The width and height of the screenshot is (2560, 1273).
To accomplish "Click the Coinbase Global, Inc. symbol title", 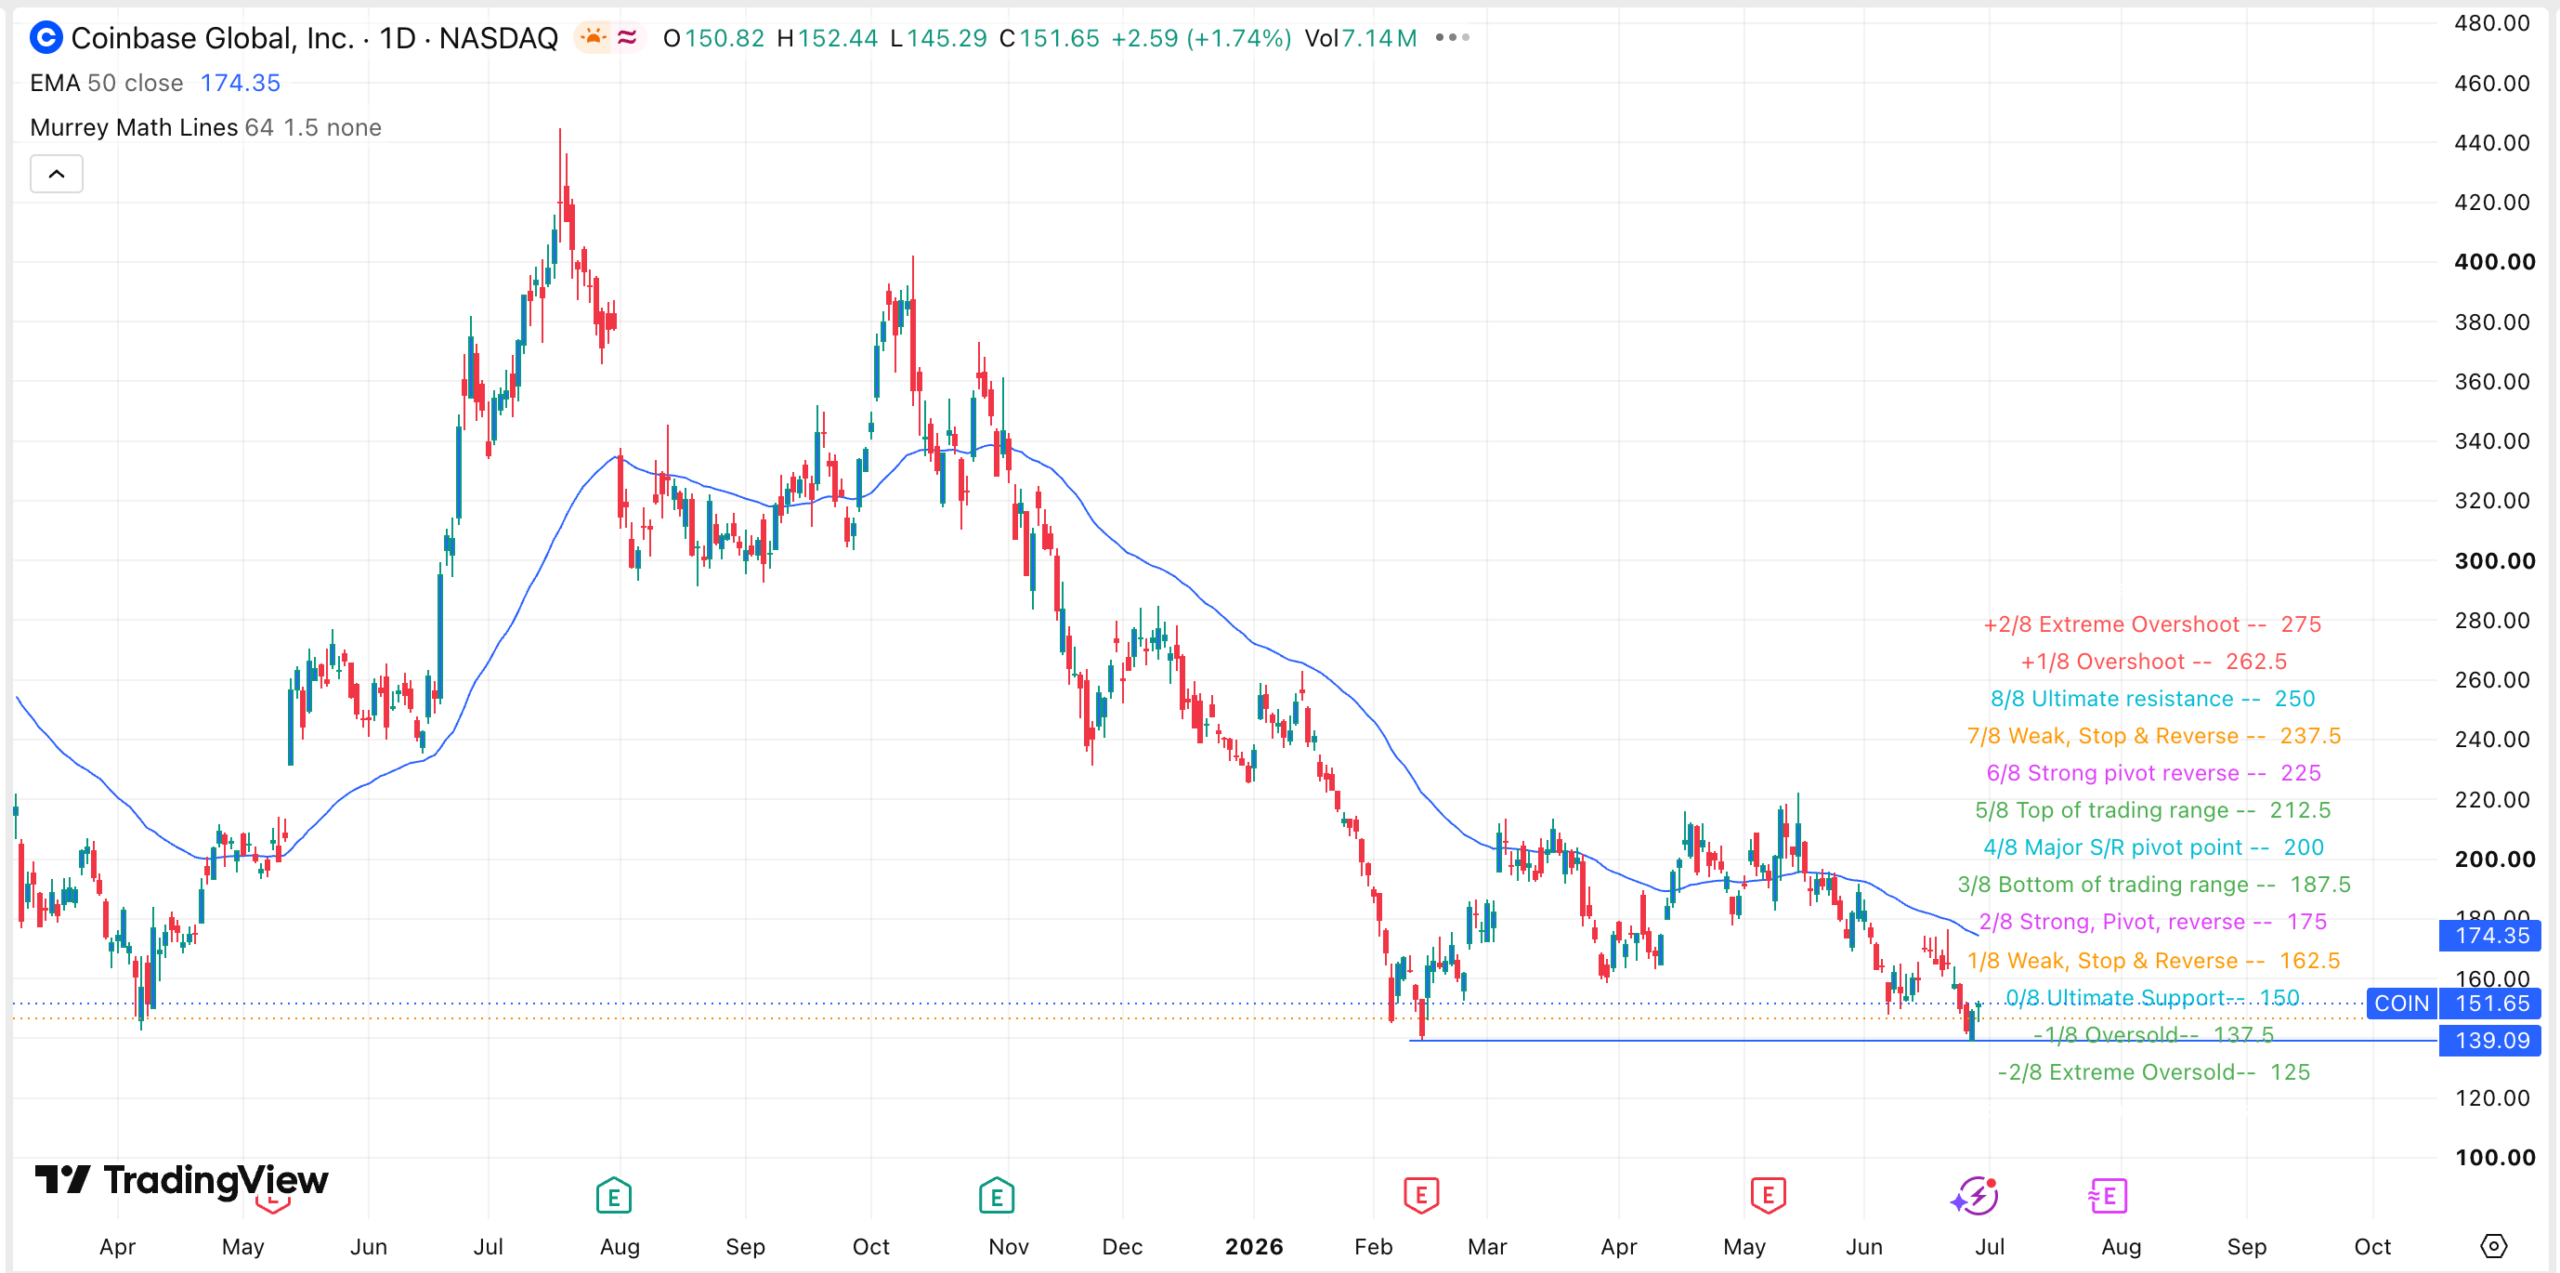I will (x=314, y=38).
